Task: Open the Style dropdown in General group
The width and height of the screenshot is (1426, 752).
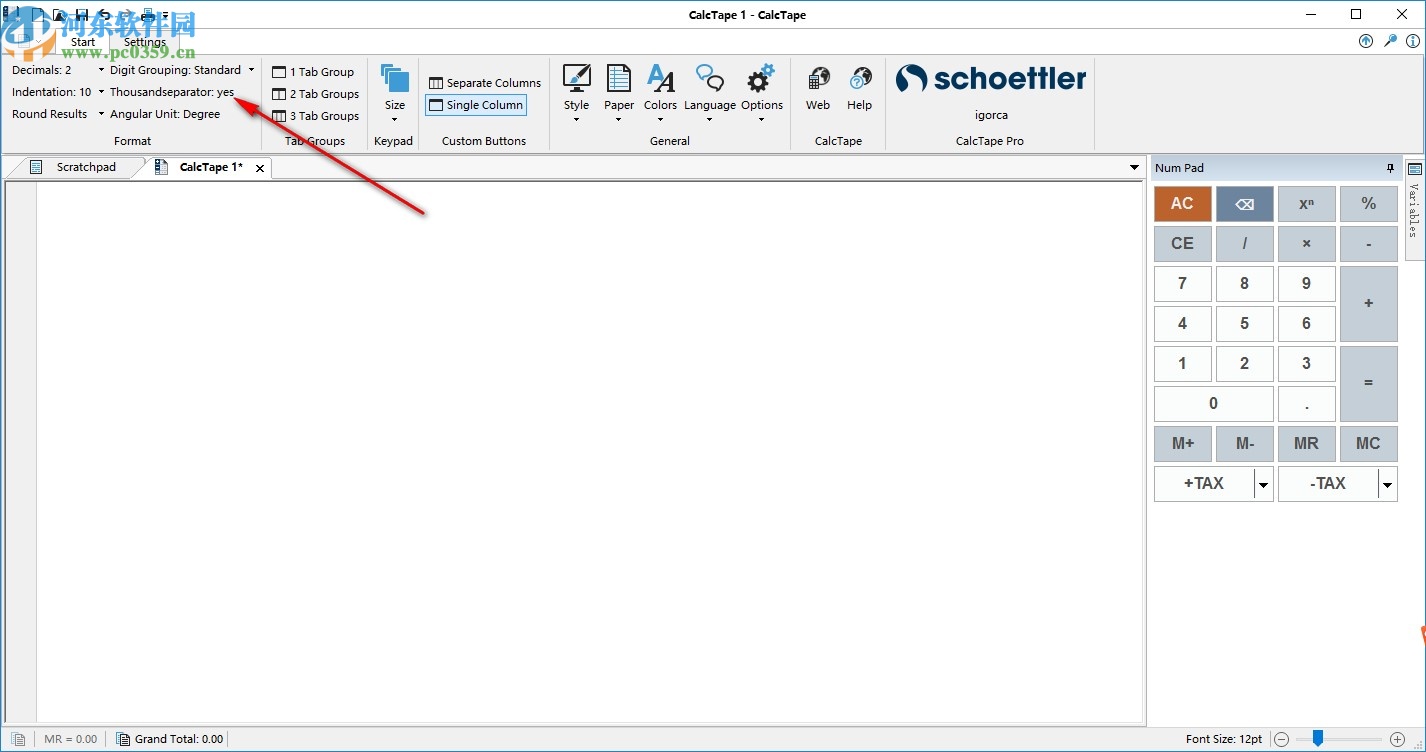Action: 576,91
